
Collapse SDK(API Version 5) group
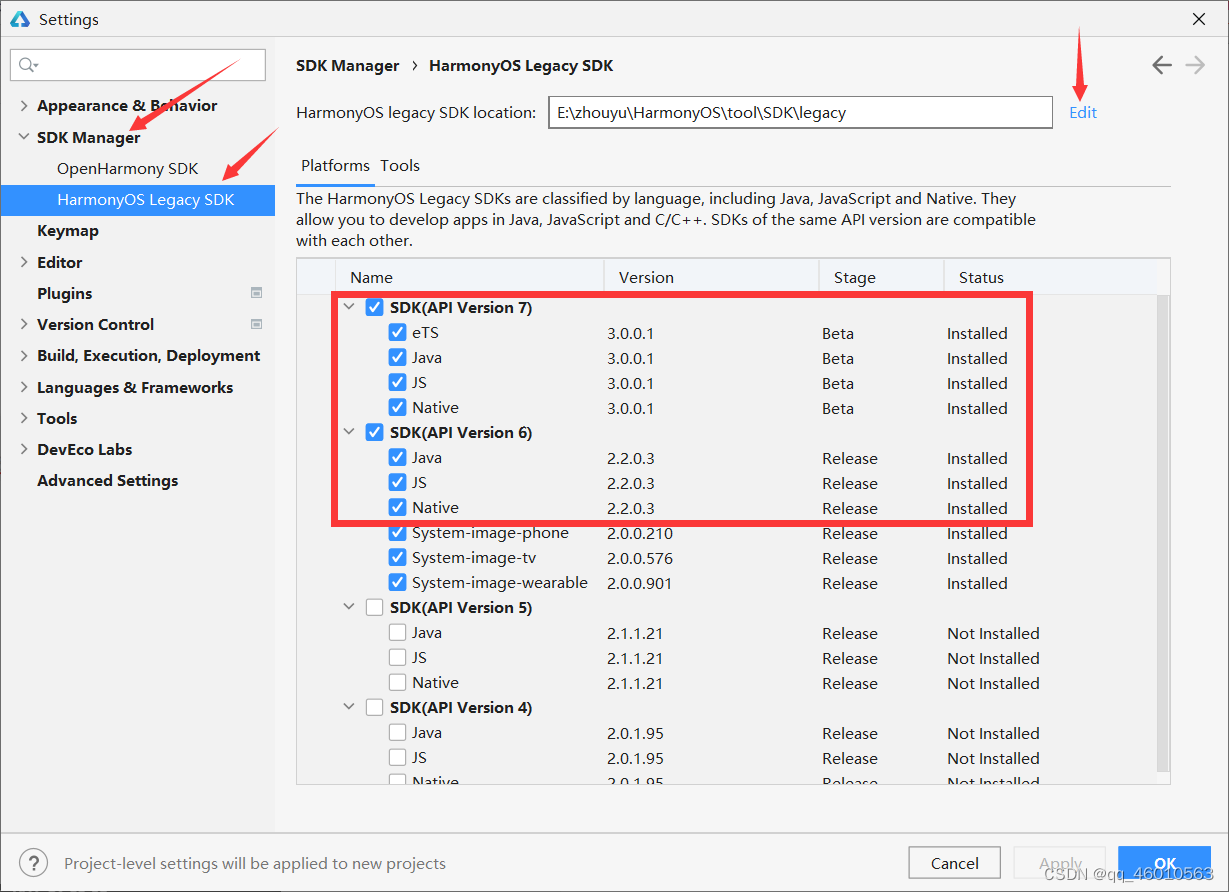pos(349,608)
